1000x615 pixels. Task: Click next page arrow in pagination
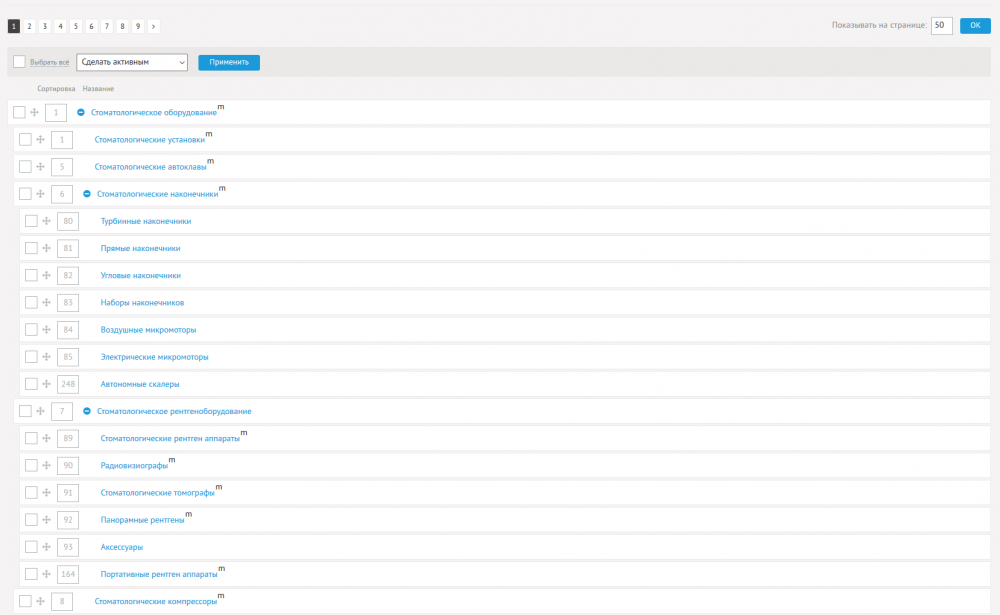click(153, 26)
